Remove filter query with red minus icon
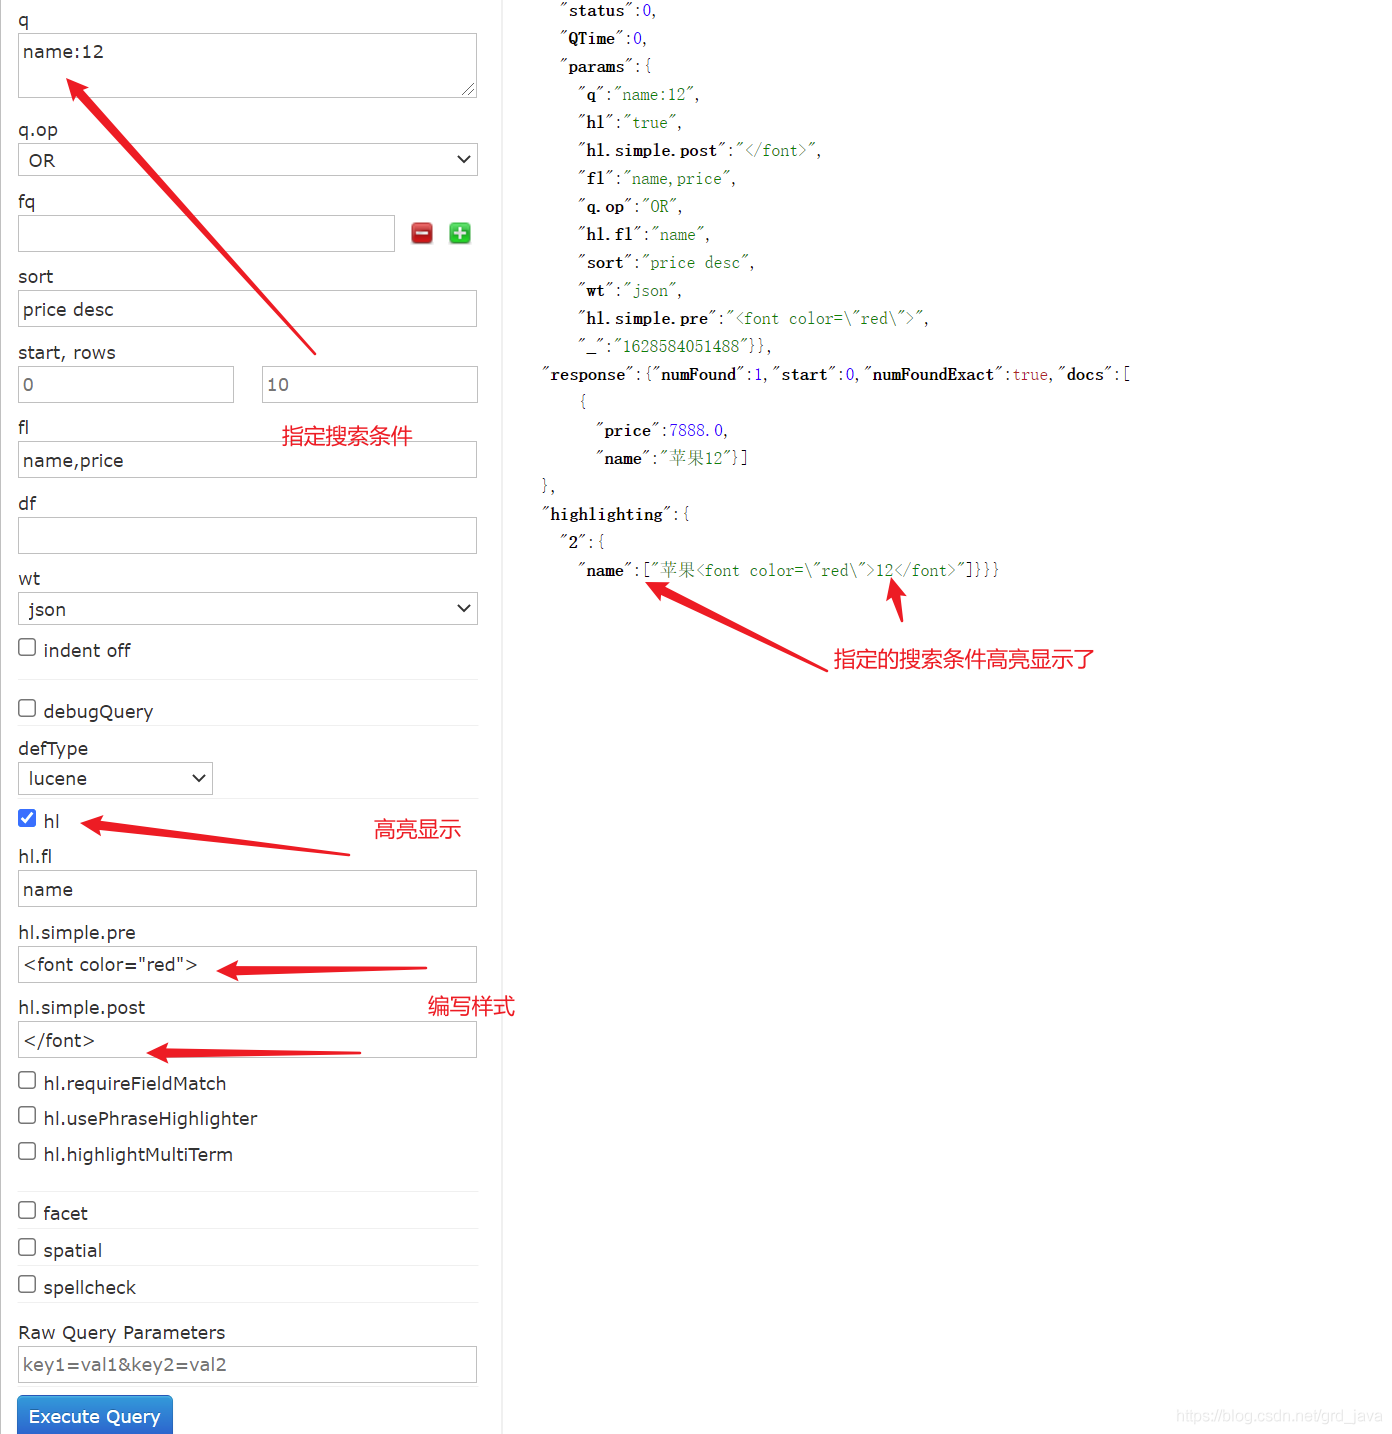This screenshot has height=1434, width=1392. (422, 233)
